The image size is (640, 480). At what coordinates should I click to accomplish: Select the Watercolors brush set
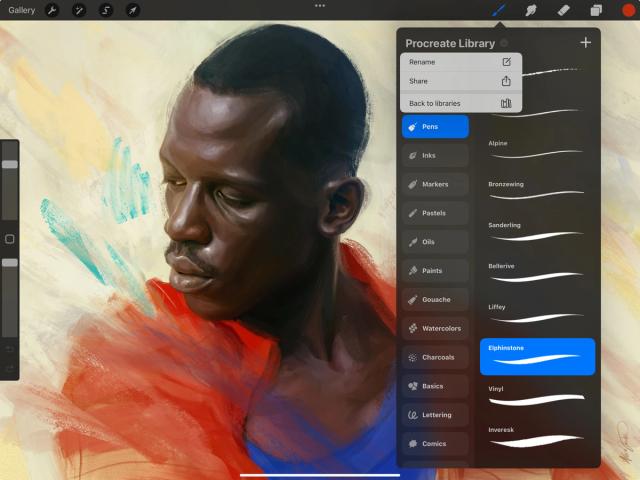tap(435, 329)
